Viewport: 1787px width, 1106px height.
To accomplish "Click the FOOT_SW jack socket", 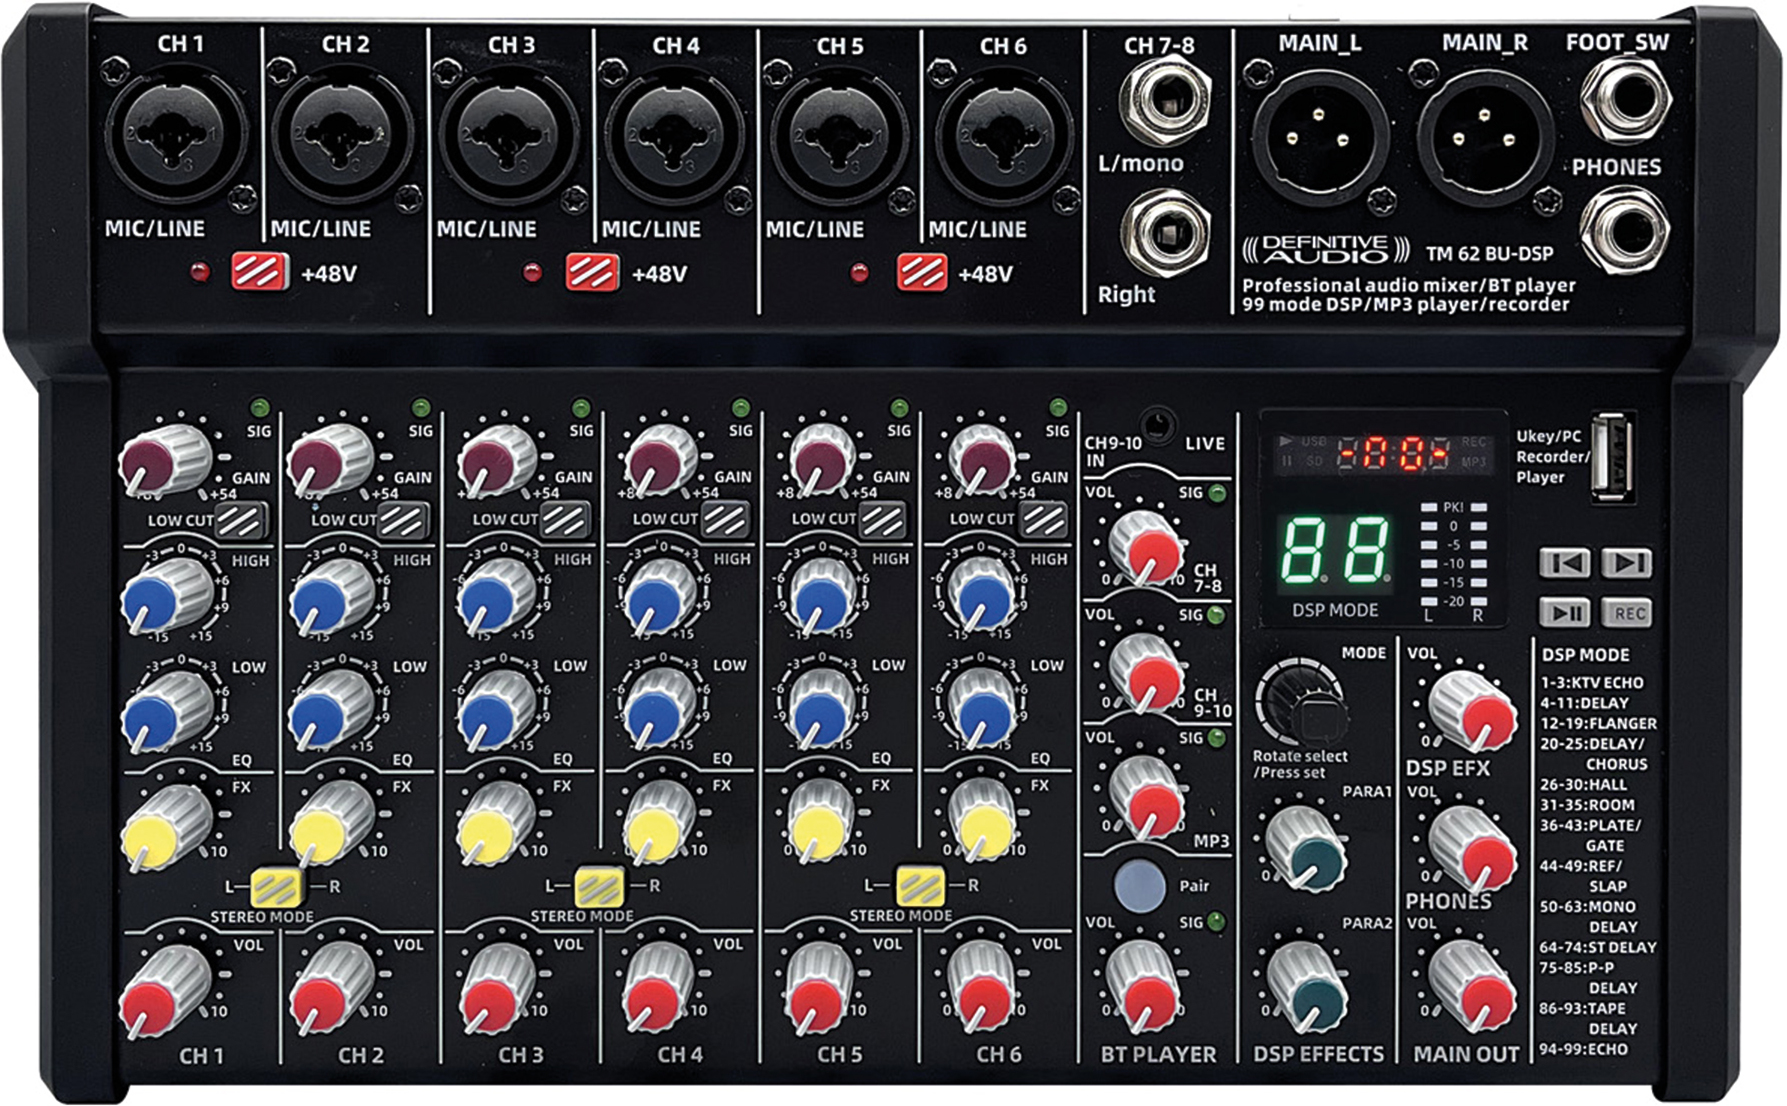I will click(x=1625, y=99).
